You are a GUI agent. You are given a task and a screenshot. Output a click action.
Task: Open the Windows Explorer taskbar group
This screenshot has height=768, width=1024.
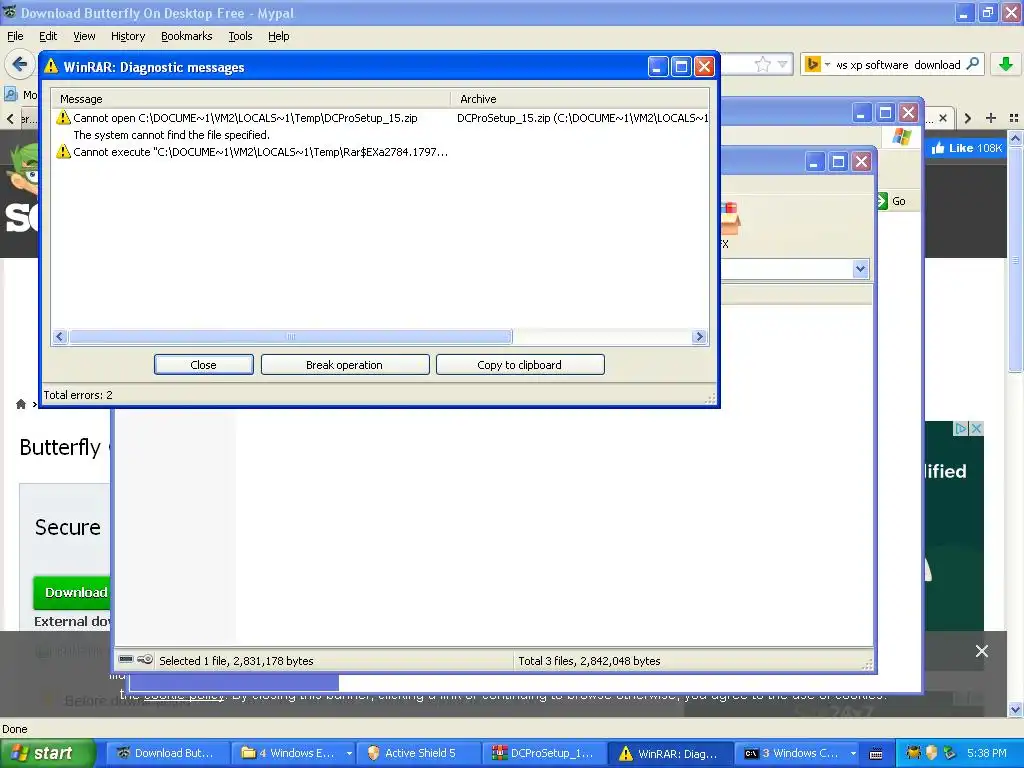(295, 753)
